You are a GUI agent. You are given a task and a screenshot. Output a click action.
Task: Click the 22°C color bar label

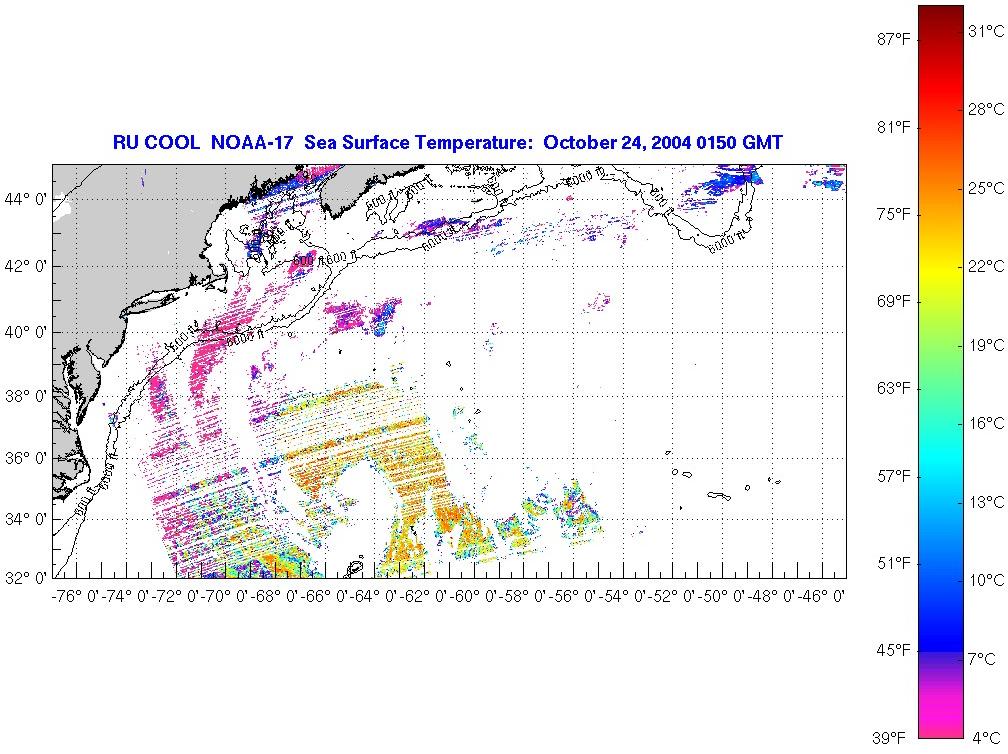[986, 267]
